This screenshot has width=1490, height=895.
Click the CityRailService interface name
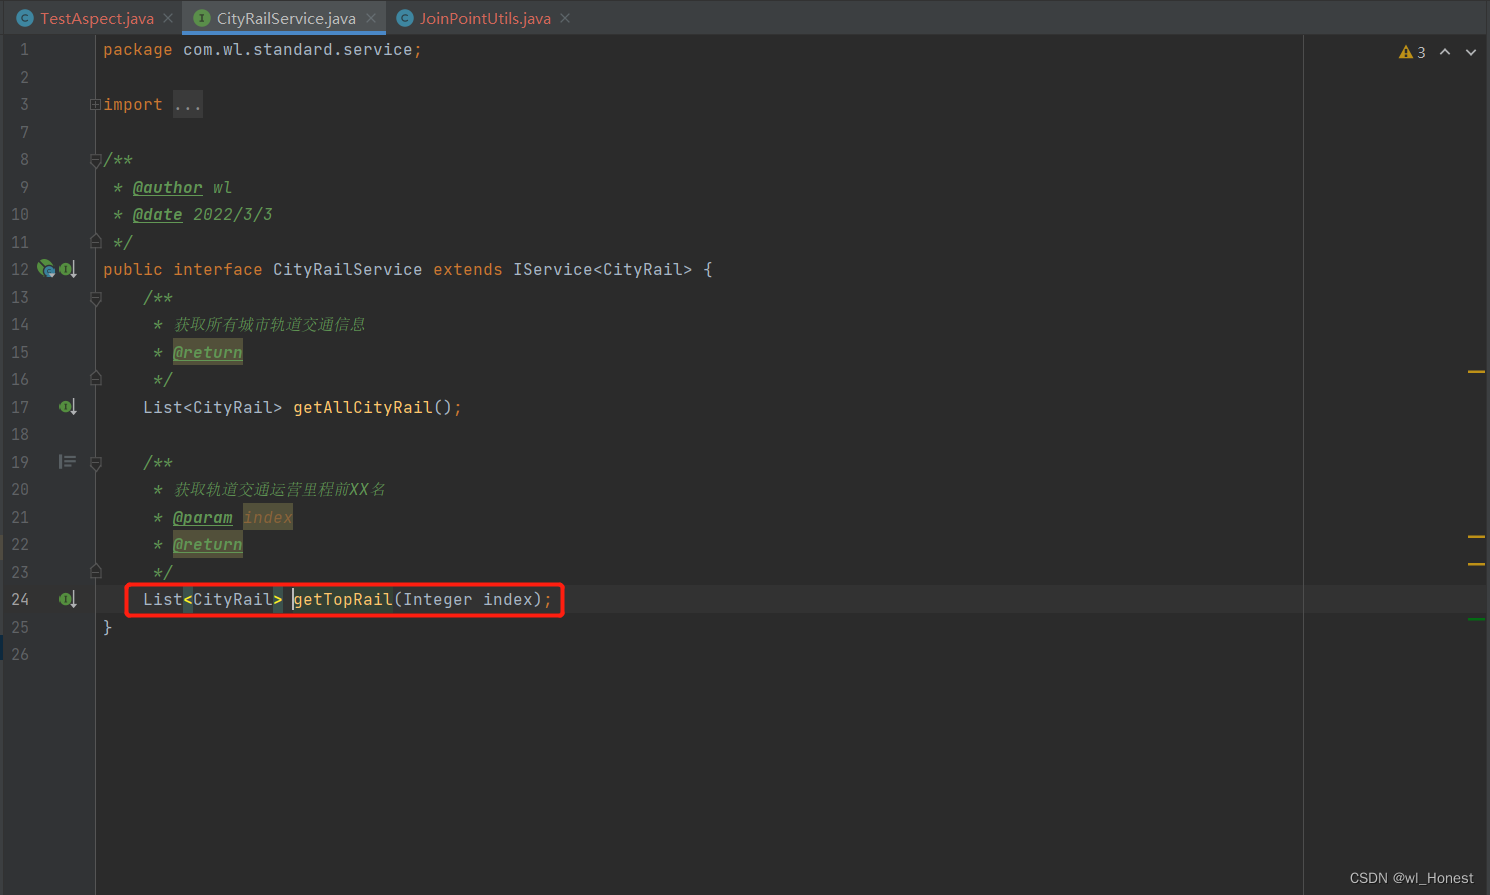click(x=348, y=269)
